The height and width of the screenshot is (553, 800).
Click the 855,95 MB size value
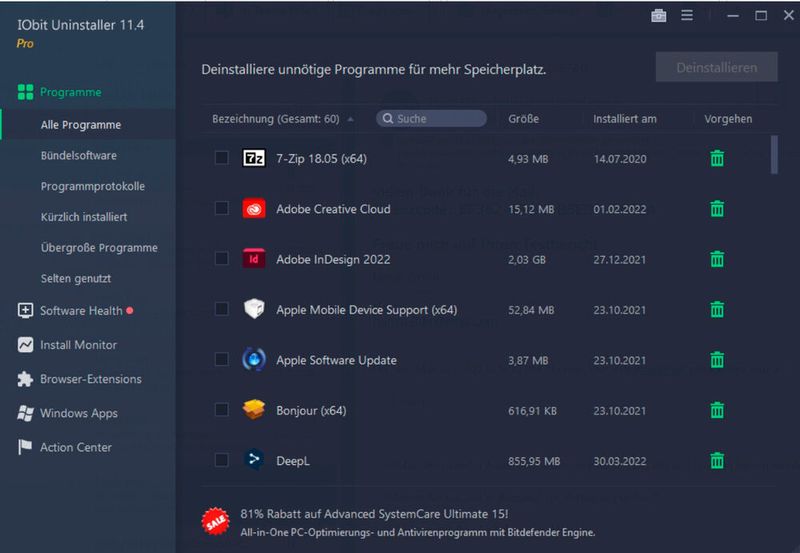[534, 461]
